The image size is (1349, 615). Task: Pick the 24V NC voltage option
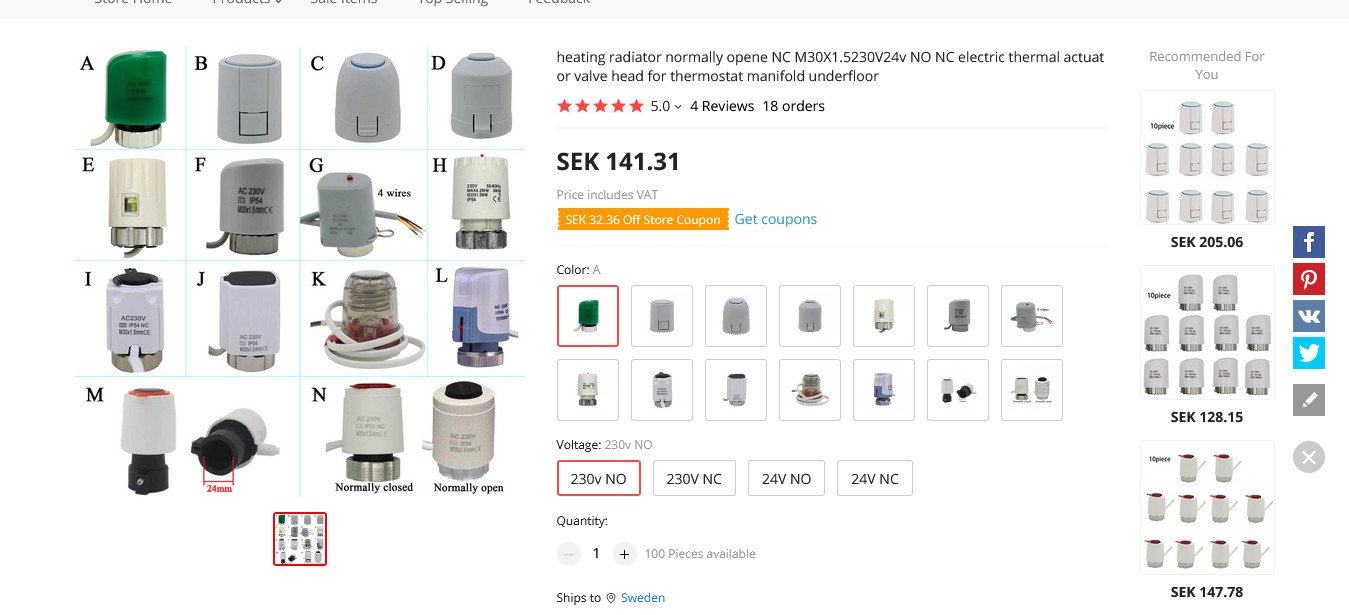click(x=874, y=479)
